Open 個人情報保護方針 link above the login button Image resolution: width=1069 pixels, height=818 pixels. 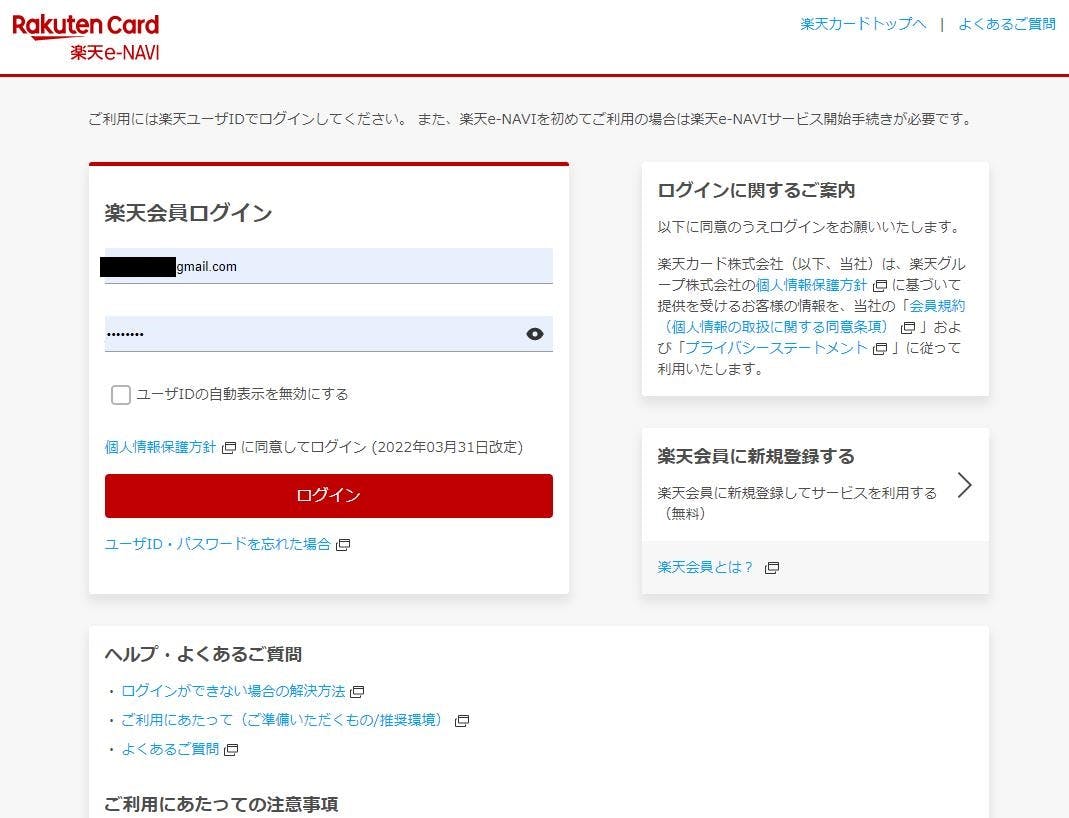tap(160, 447)
